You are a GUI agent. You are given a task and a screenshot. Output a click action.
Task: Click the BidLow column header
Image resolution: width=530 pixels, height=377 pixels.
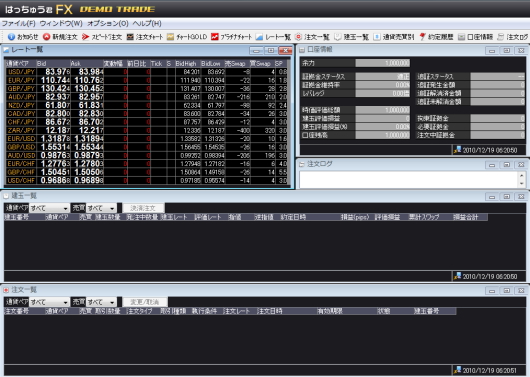[x=212, y=64]
